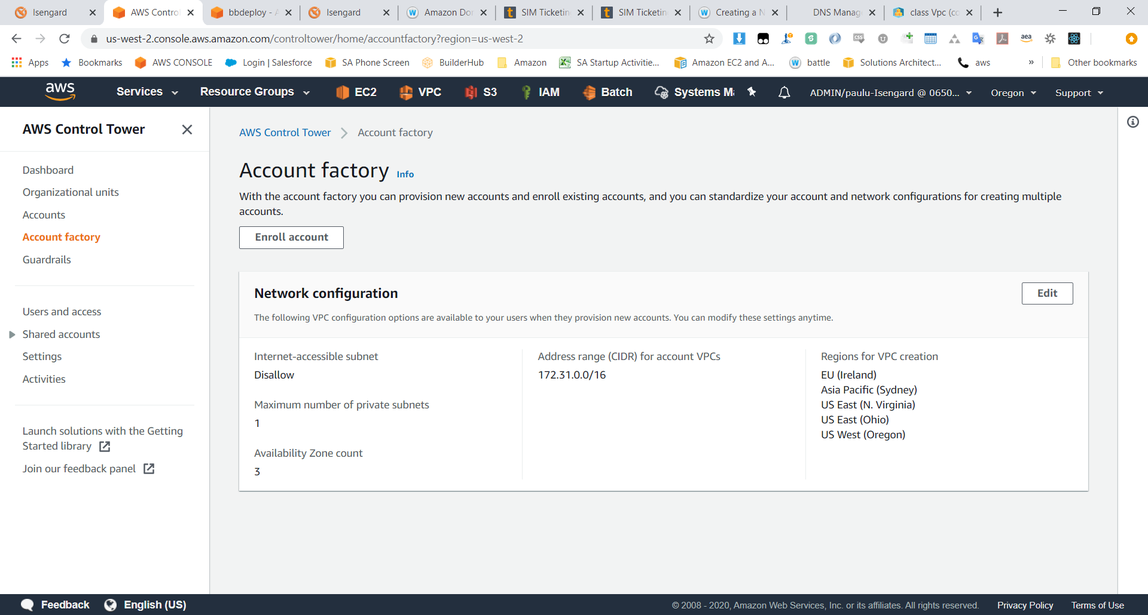Select Account factory in the sidebar

pyautogui.click(x=62, y=237)
